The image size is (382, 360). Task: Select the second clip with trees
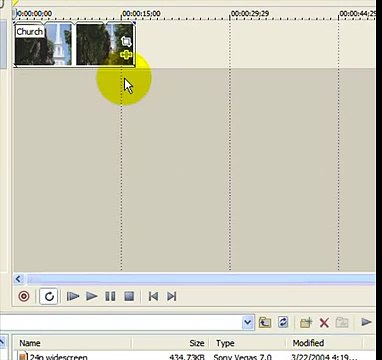pos(105,44)
